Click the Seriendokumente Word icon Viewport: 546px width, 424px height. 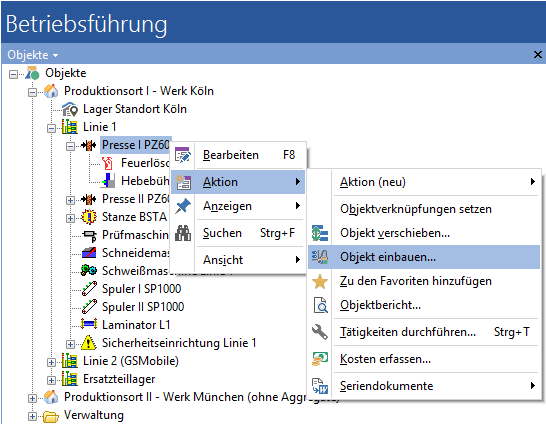click(x=320, y=386)
